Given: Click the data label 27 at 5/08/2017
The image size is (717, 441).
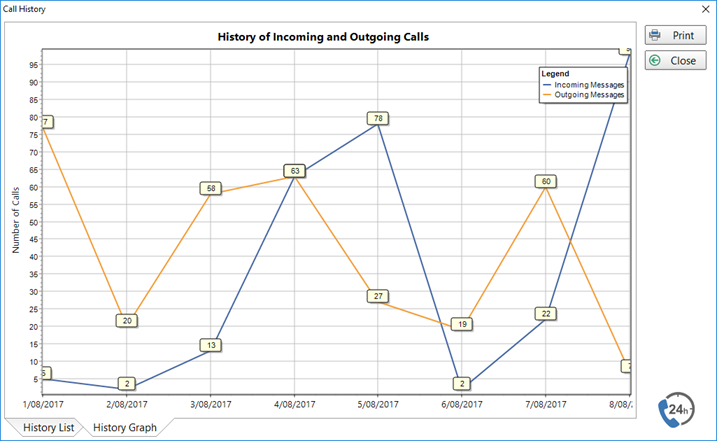Looking at the screenshot, I should [x=378, y=296].
